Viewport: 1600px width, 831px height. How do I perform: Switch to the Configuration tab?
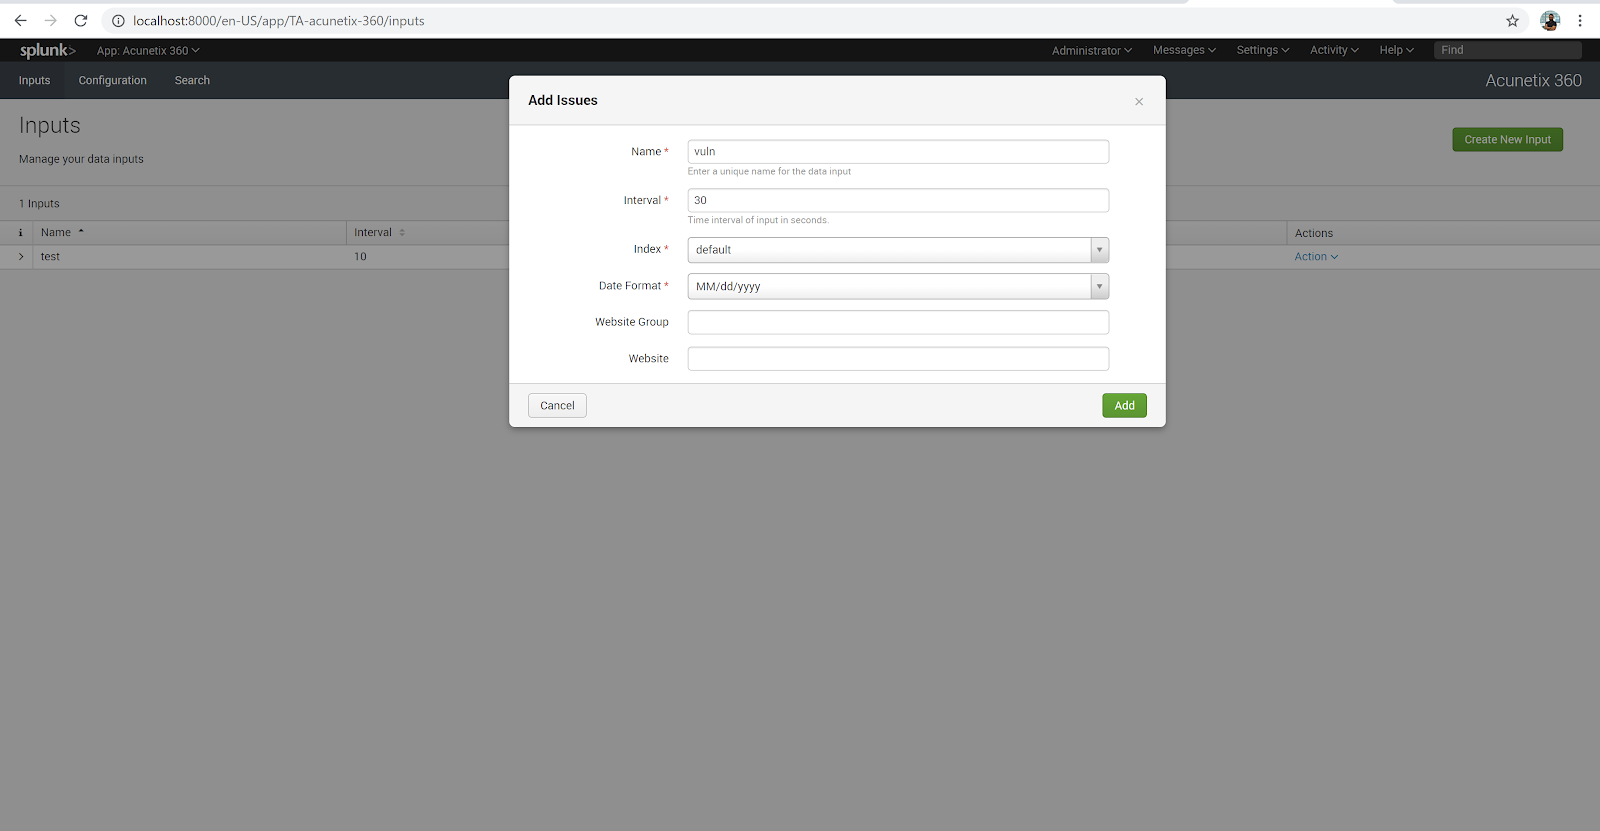[x=113, y=80]
